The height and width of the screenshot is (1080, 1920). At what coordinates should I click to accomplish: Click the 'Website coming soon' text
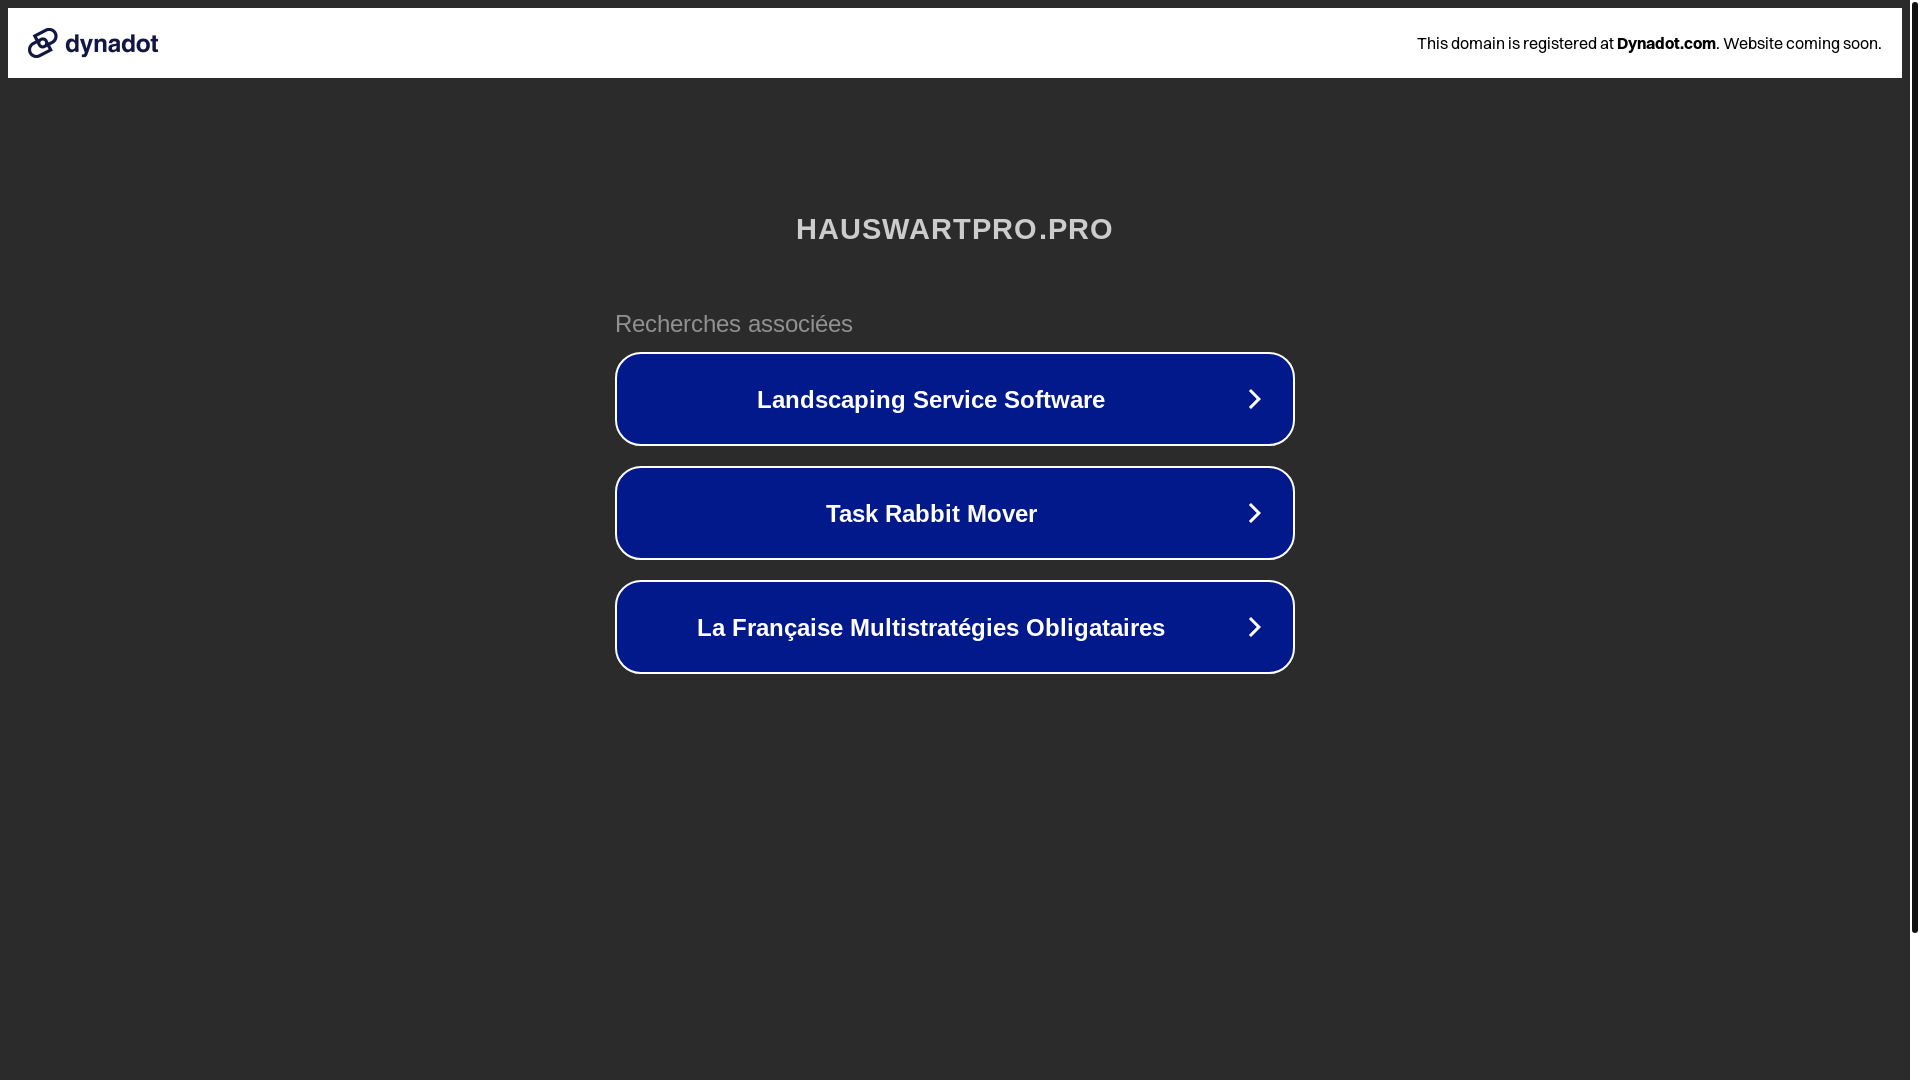click(x=1802, y=43)
